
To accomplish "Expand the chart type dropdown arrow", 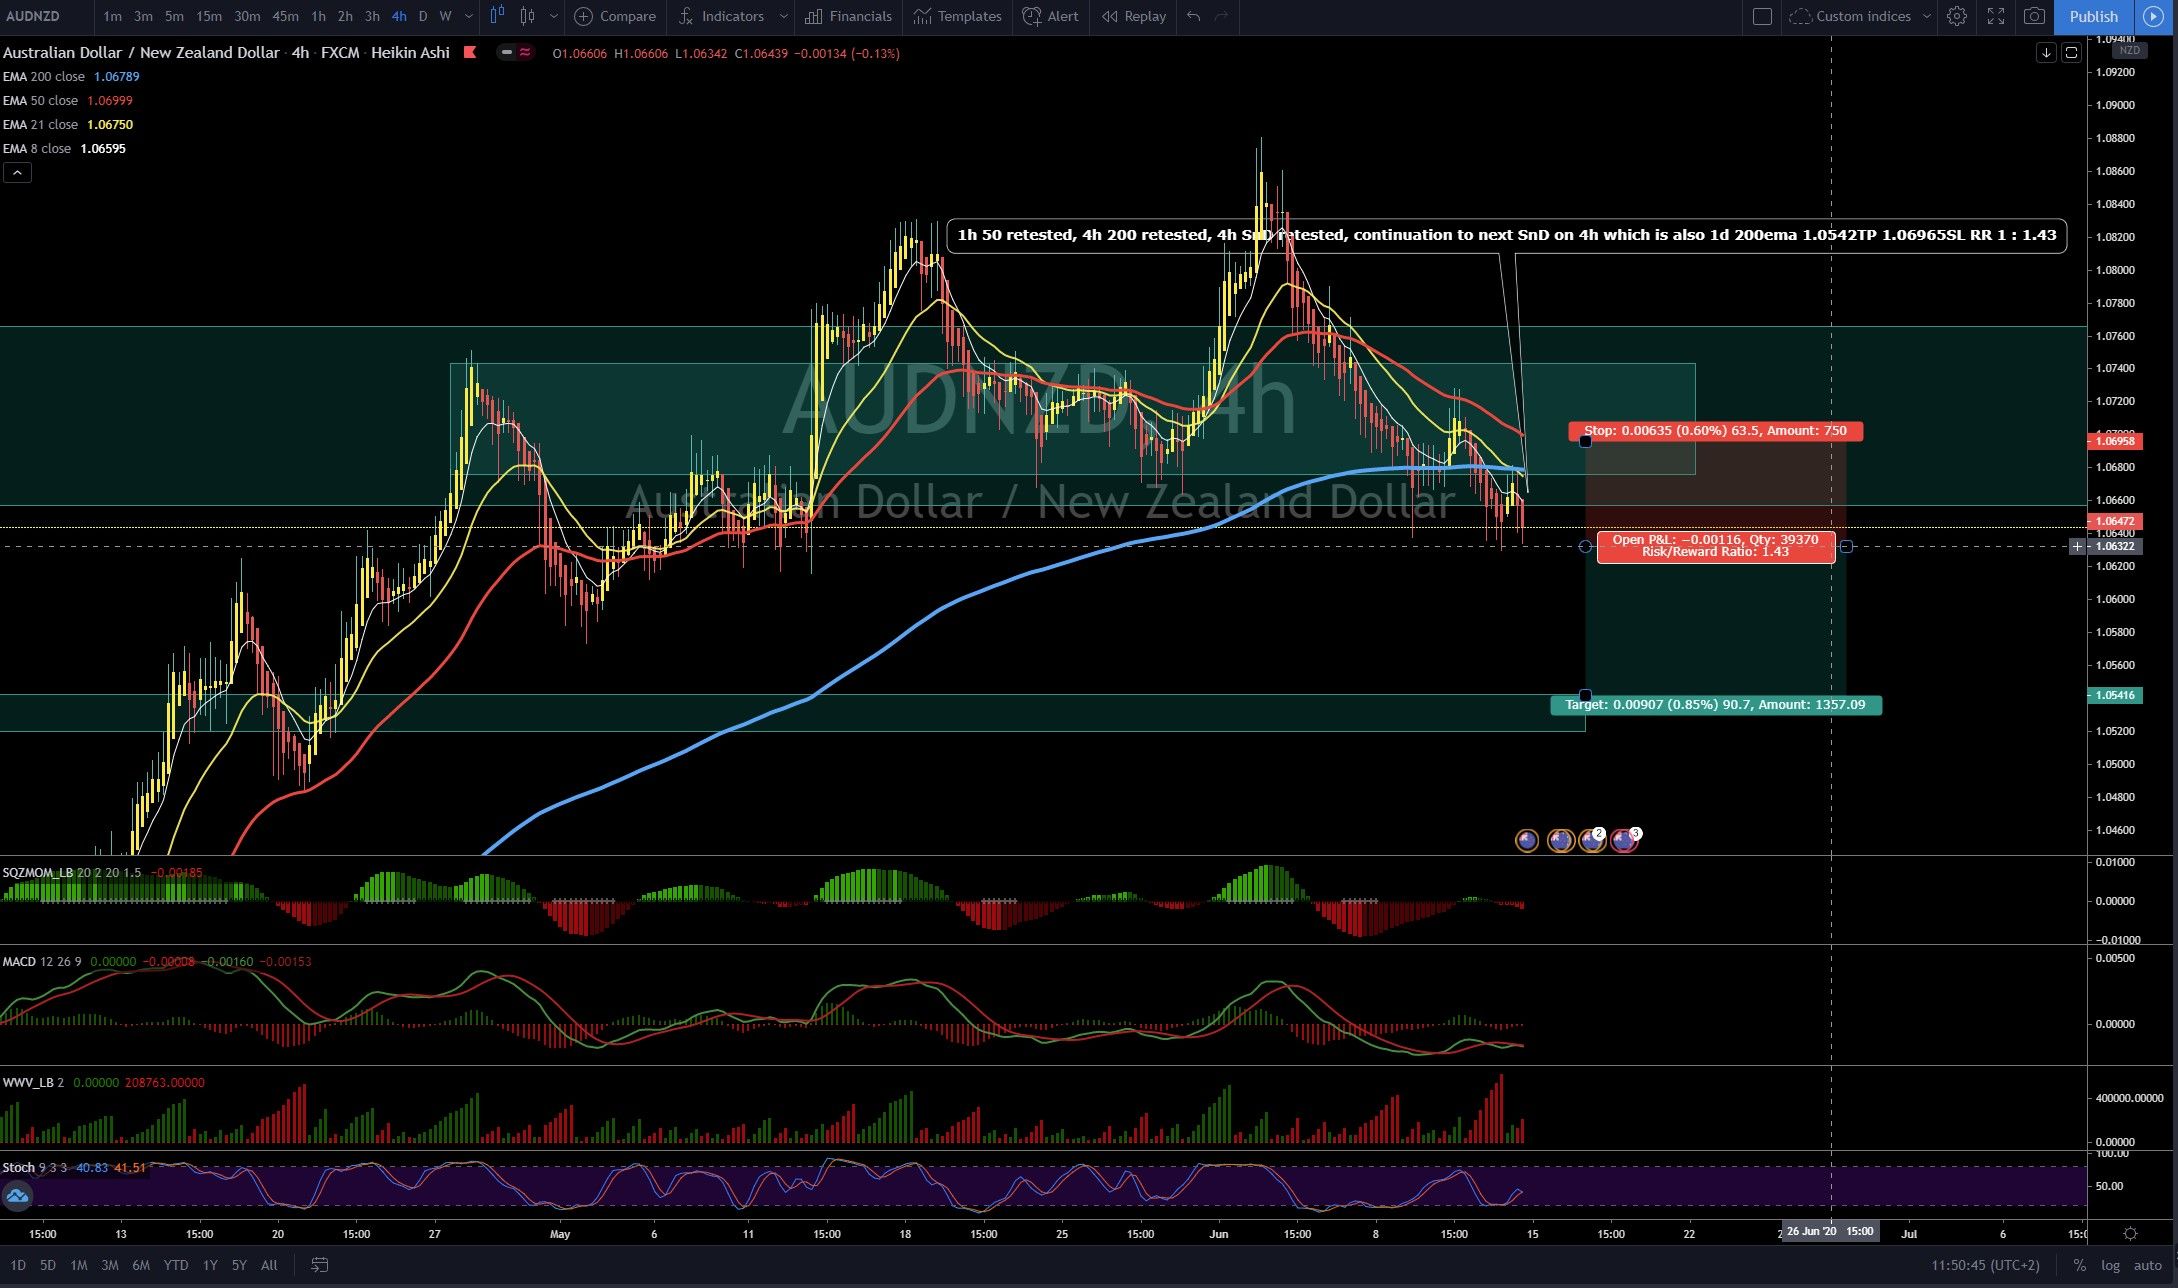I will click(x=553, y=16).
